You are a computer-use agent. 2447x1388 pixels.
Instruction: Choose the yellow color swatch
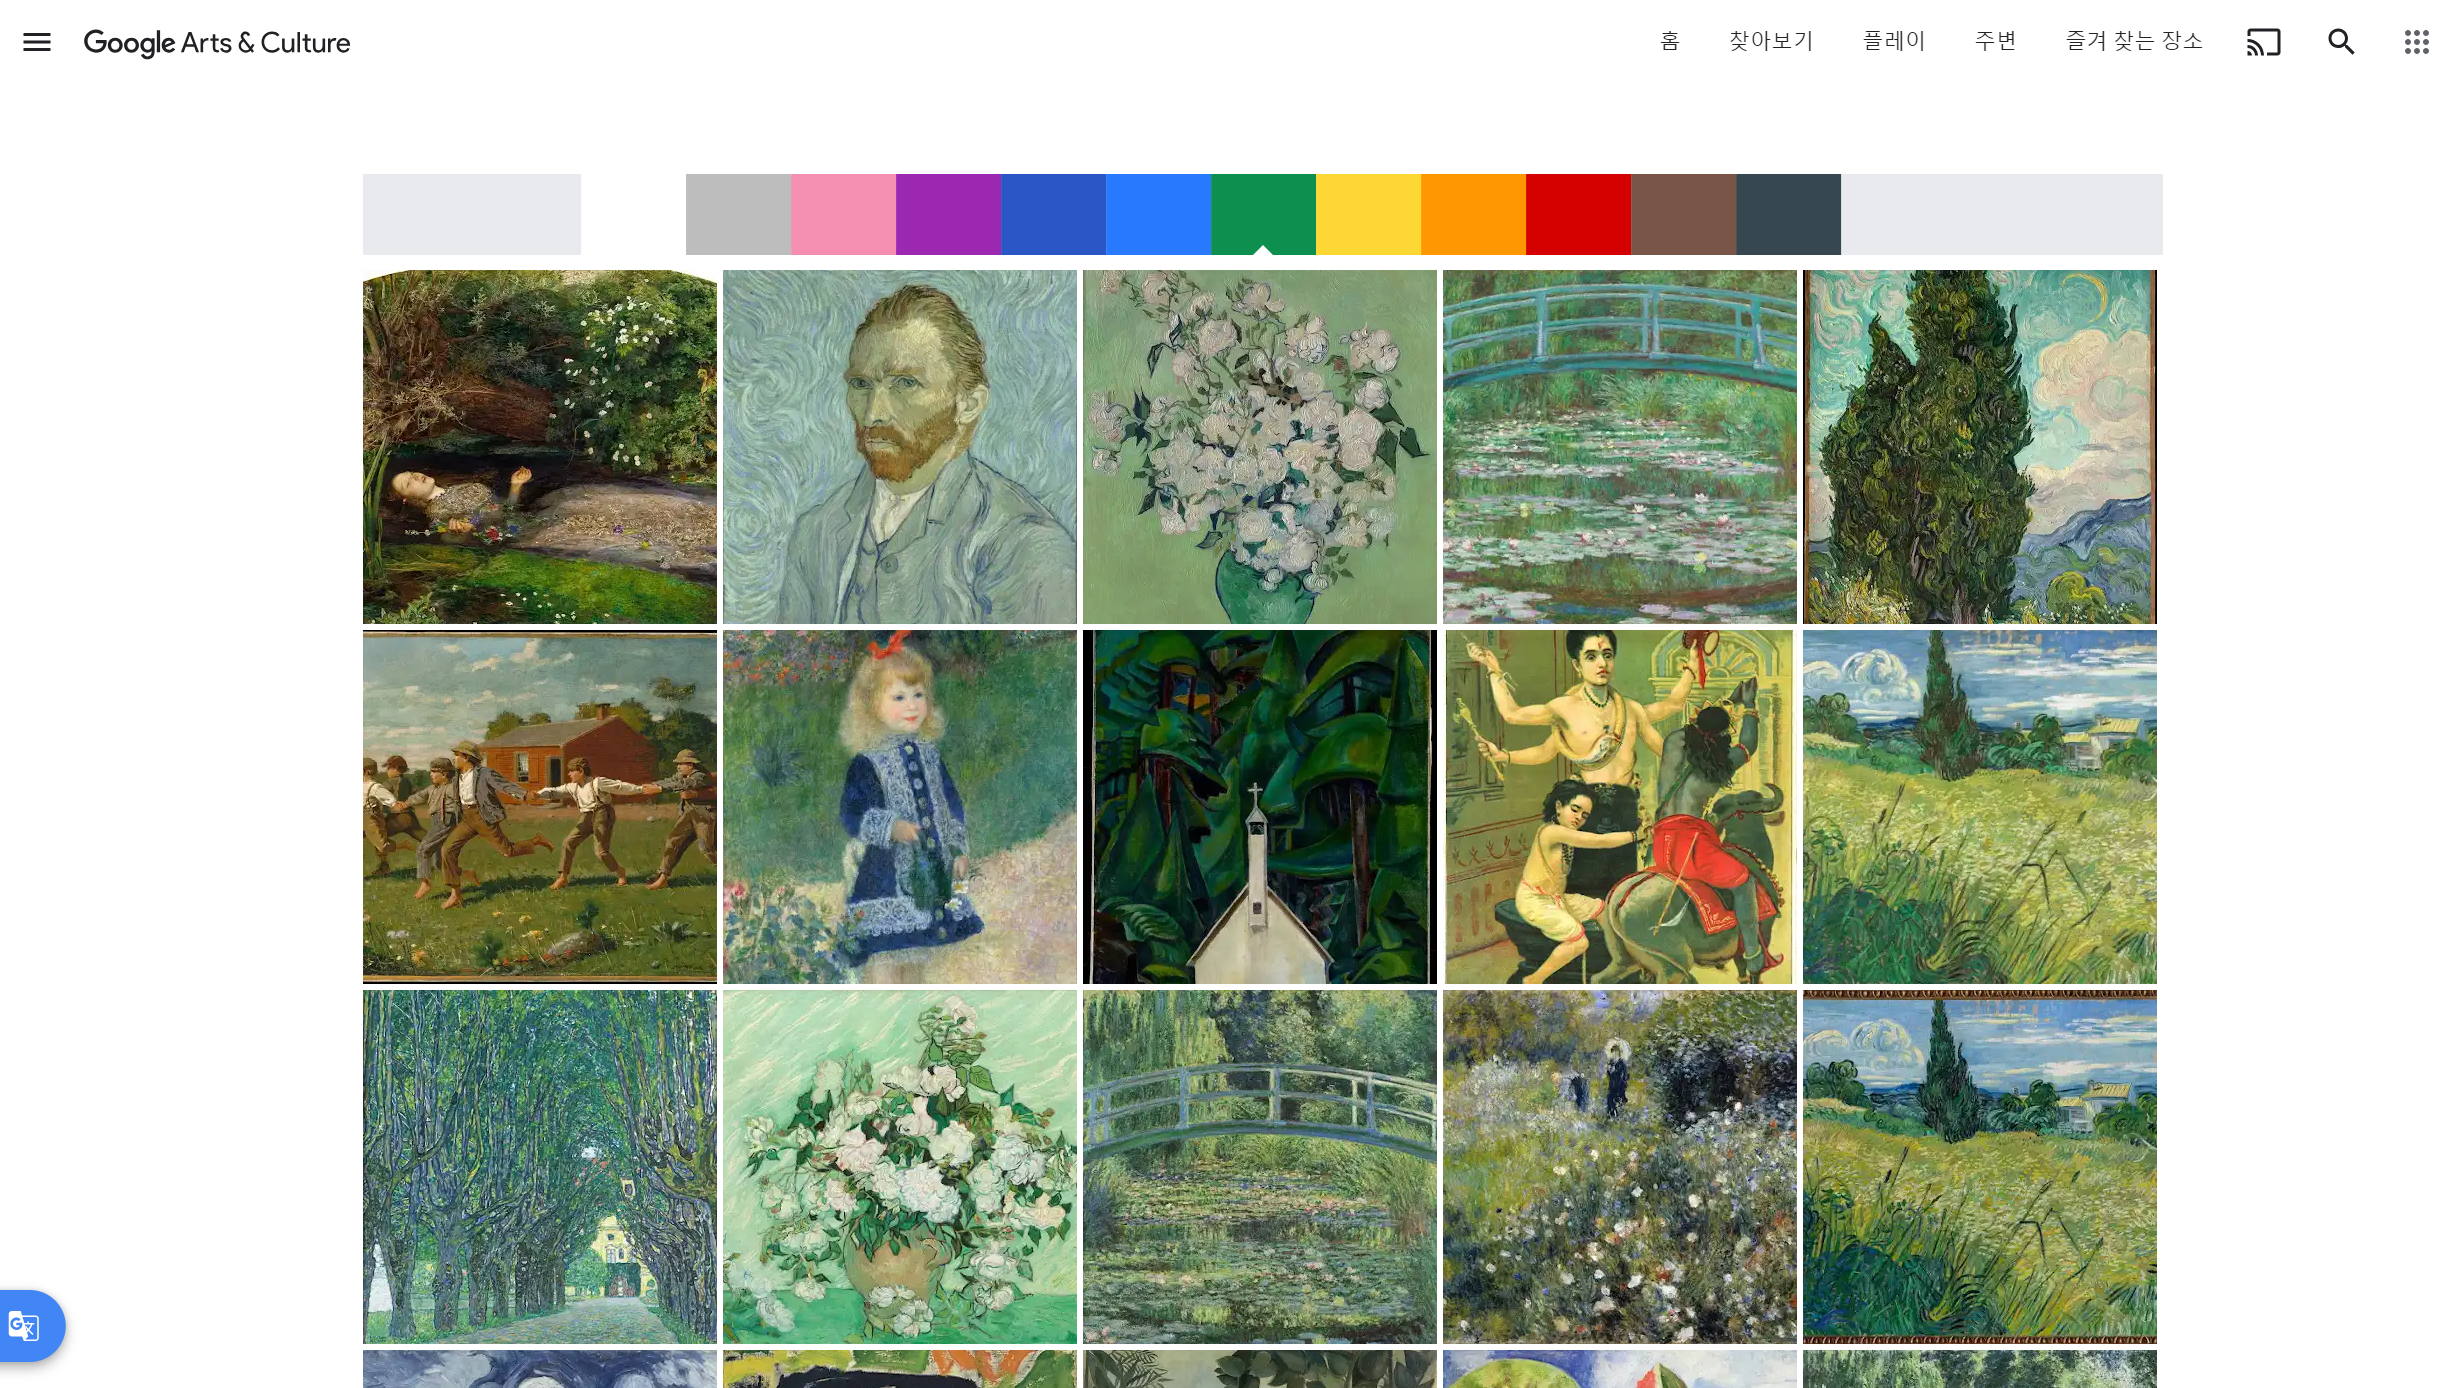tap(1368, 214)
